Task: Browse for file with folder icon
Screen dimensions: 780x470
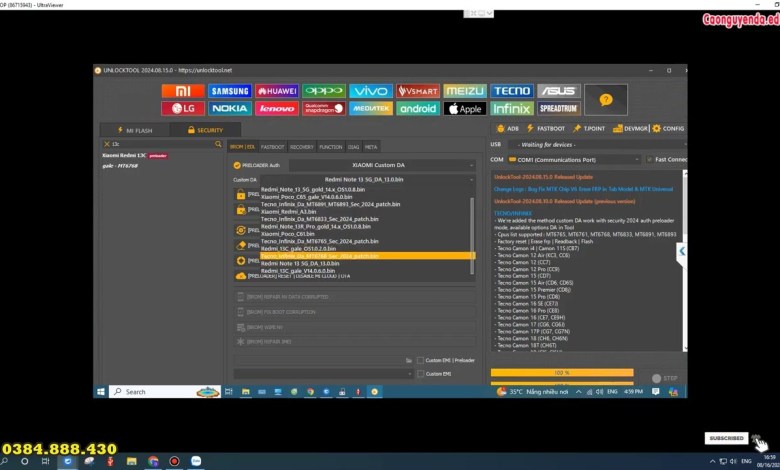Action: (x=409, y=360)
